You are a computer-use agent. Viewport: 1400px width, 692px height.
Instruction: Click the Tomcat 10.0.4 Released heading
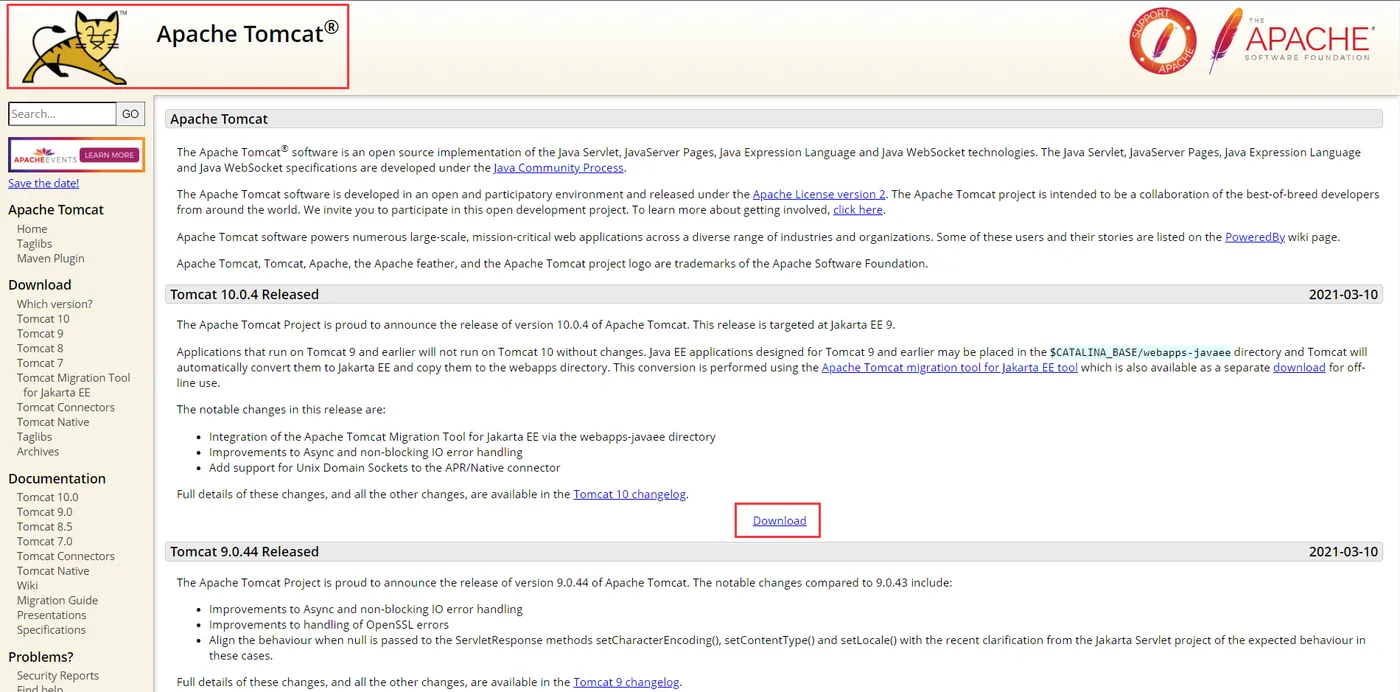pyautogui.click(x=244, y=295)
